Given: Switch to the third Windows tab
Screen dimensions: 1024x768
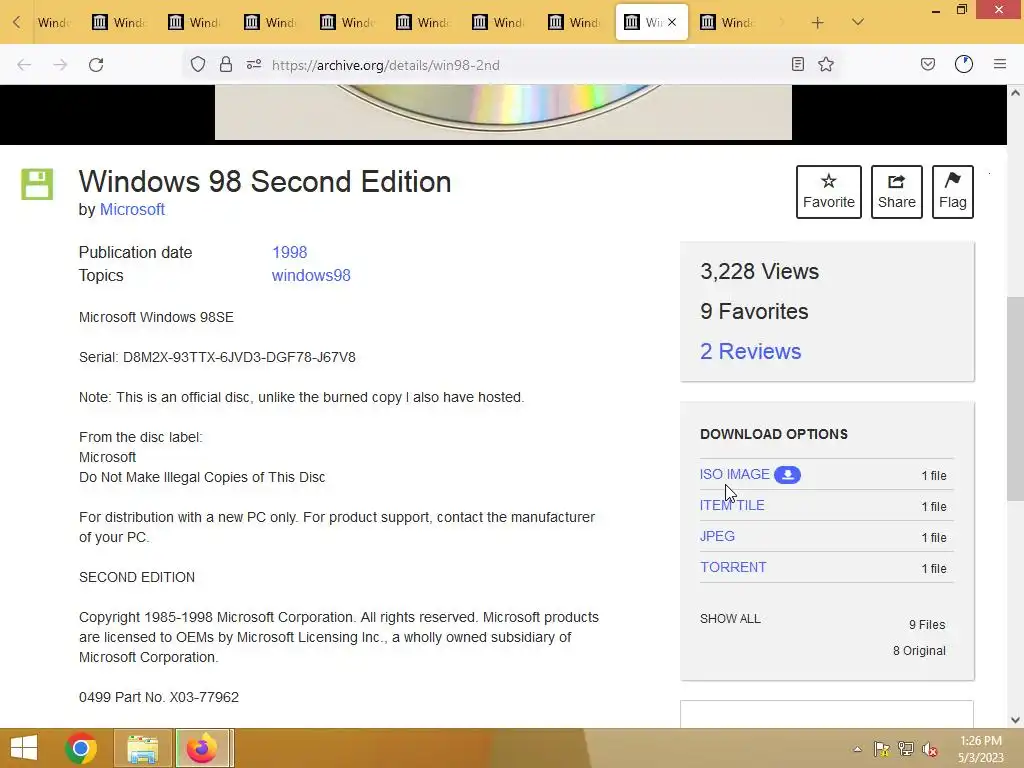Looking at the screenshot, I should tap(195, 23).
